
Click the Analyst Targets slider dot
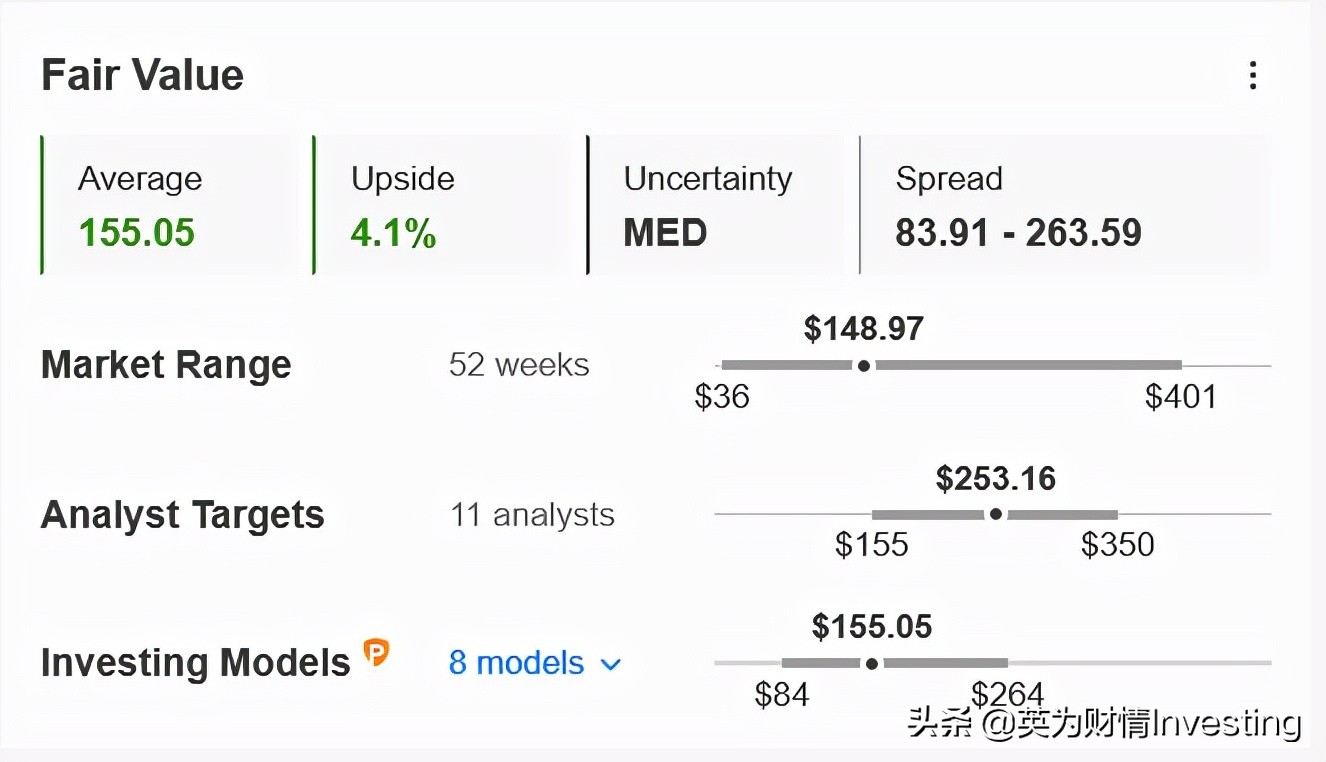(x=995, y=514)
